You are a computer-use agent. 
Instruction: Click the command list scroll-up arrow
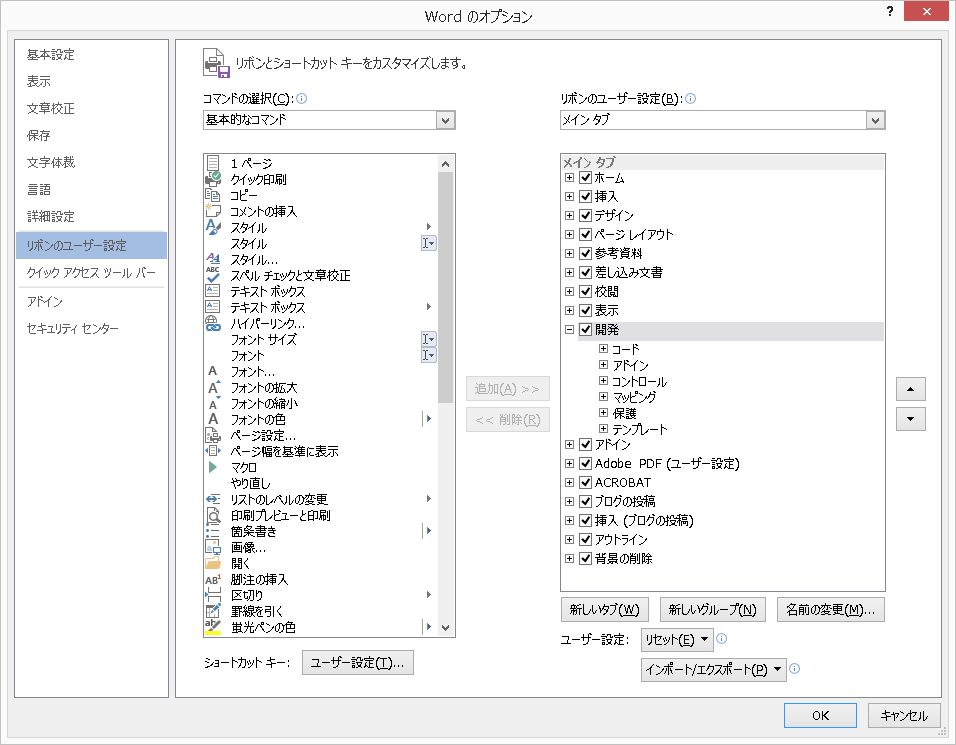click(445, 164)
